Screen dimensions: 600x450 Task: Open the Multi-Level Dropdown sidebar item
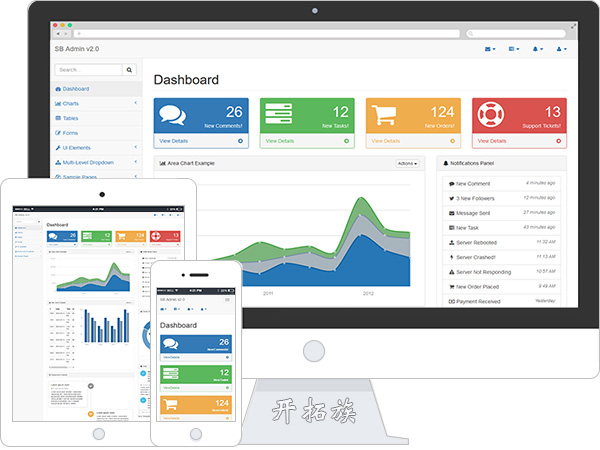96,162
